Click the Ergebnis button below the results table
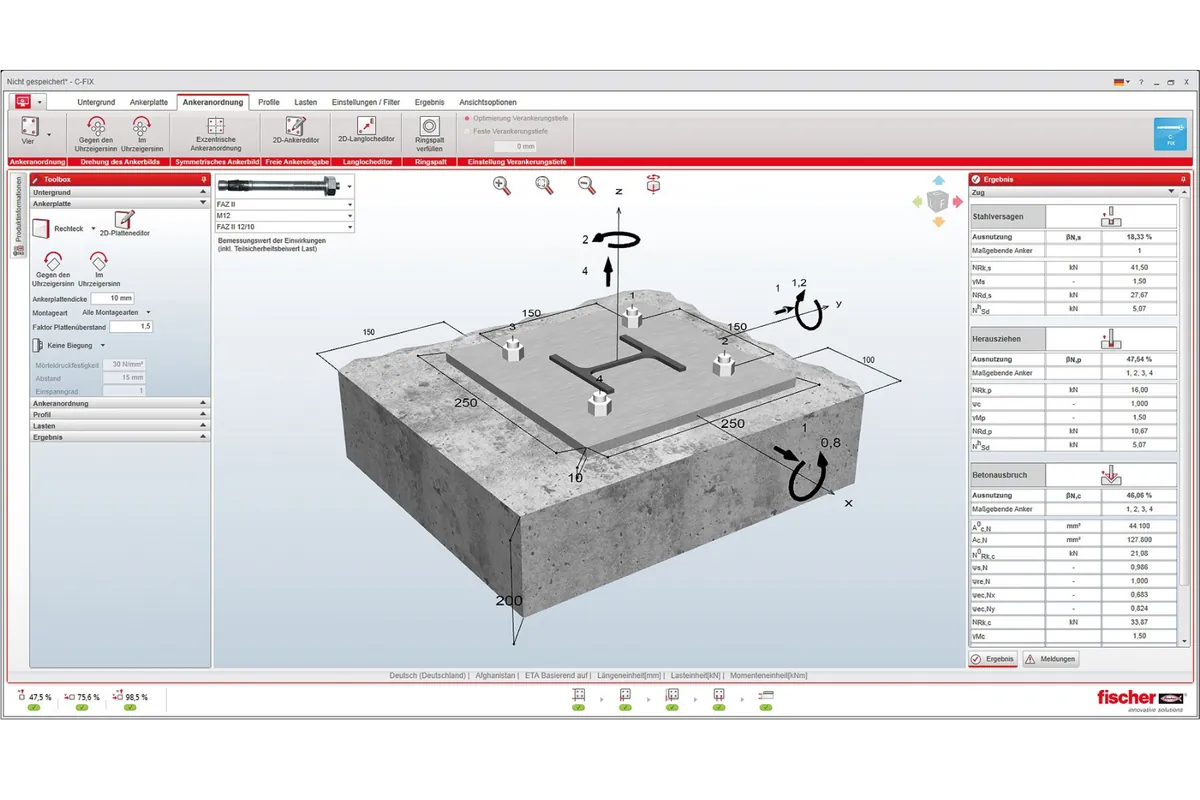The width and height of the screenshot is (1200, 800). 993,659
